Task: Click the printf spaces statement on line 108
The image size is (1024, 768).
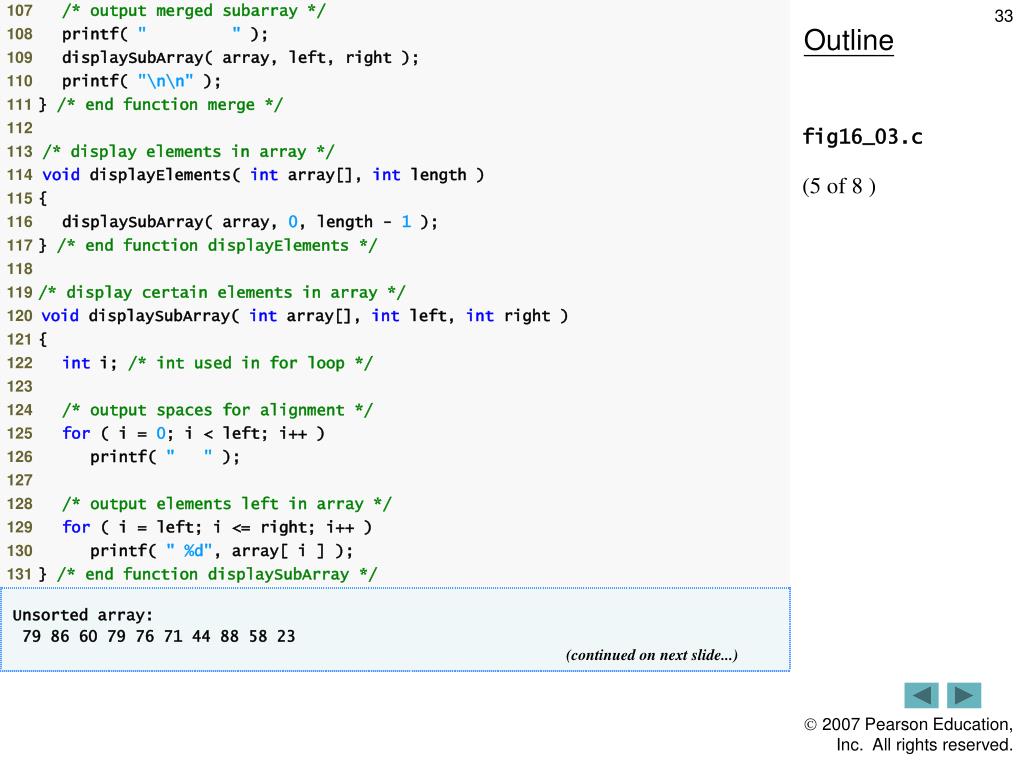Action: [165, 34]
